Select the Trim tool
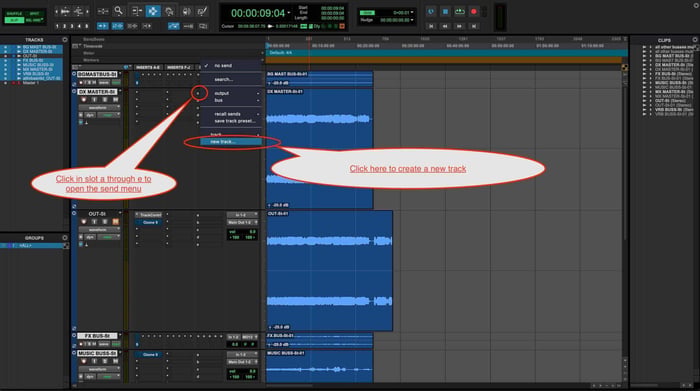700x391 pixels. [x=136, y=11]
